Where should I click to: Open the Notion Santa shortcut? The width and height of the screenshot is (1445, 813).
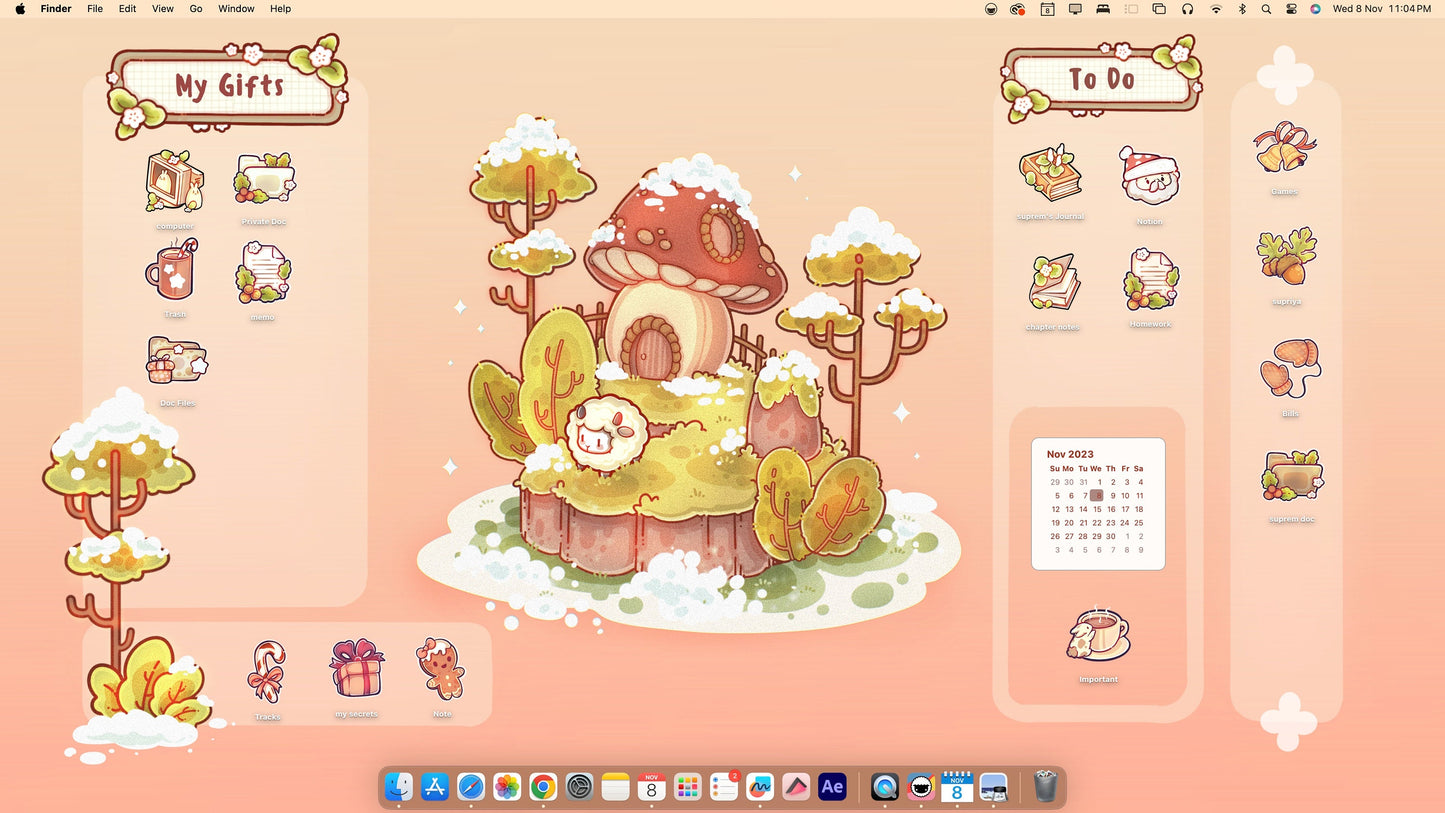click(x=1149, y=180)
